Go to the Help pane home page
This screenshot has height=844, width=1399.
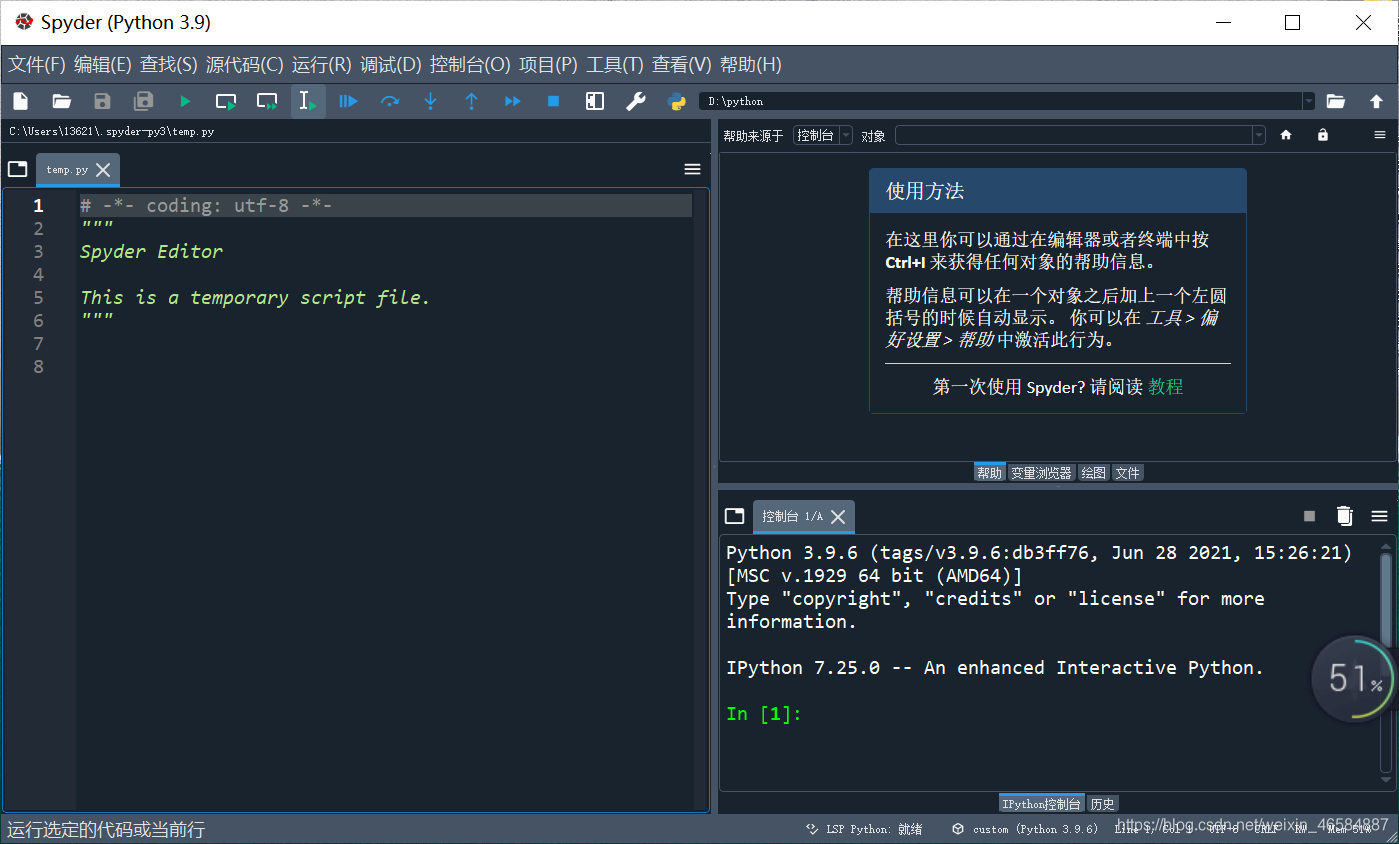tap(1286, 135)
